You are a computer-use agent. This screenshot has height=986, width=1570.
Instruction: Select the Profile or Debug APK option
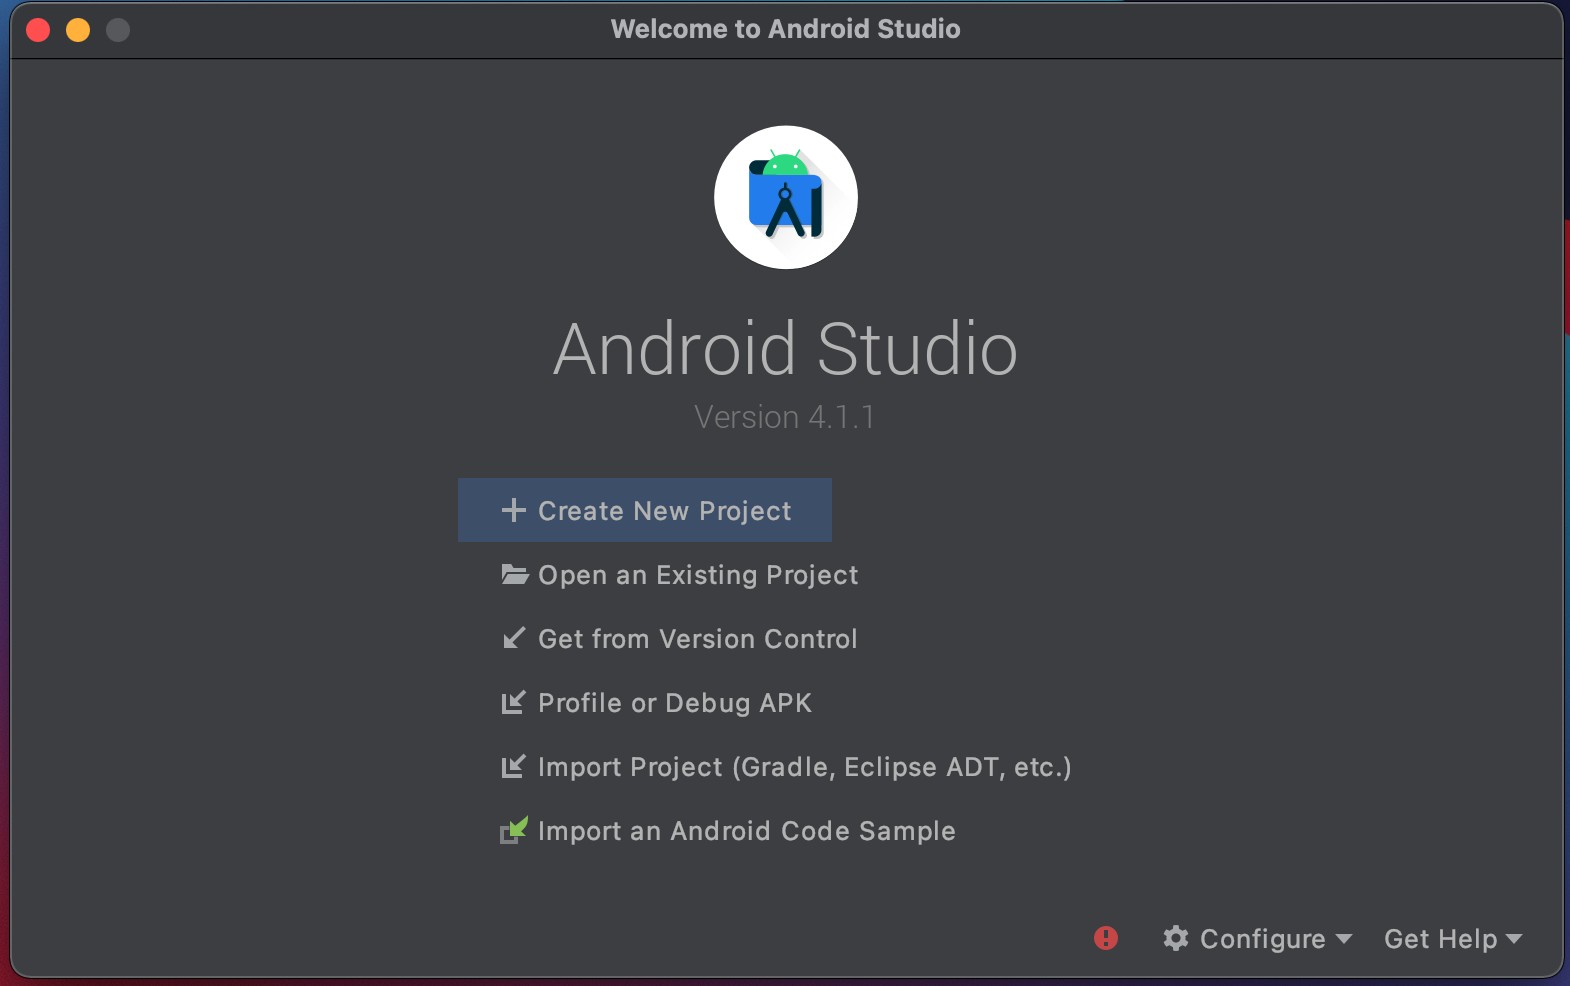point(674,703)
